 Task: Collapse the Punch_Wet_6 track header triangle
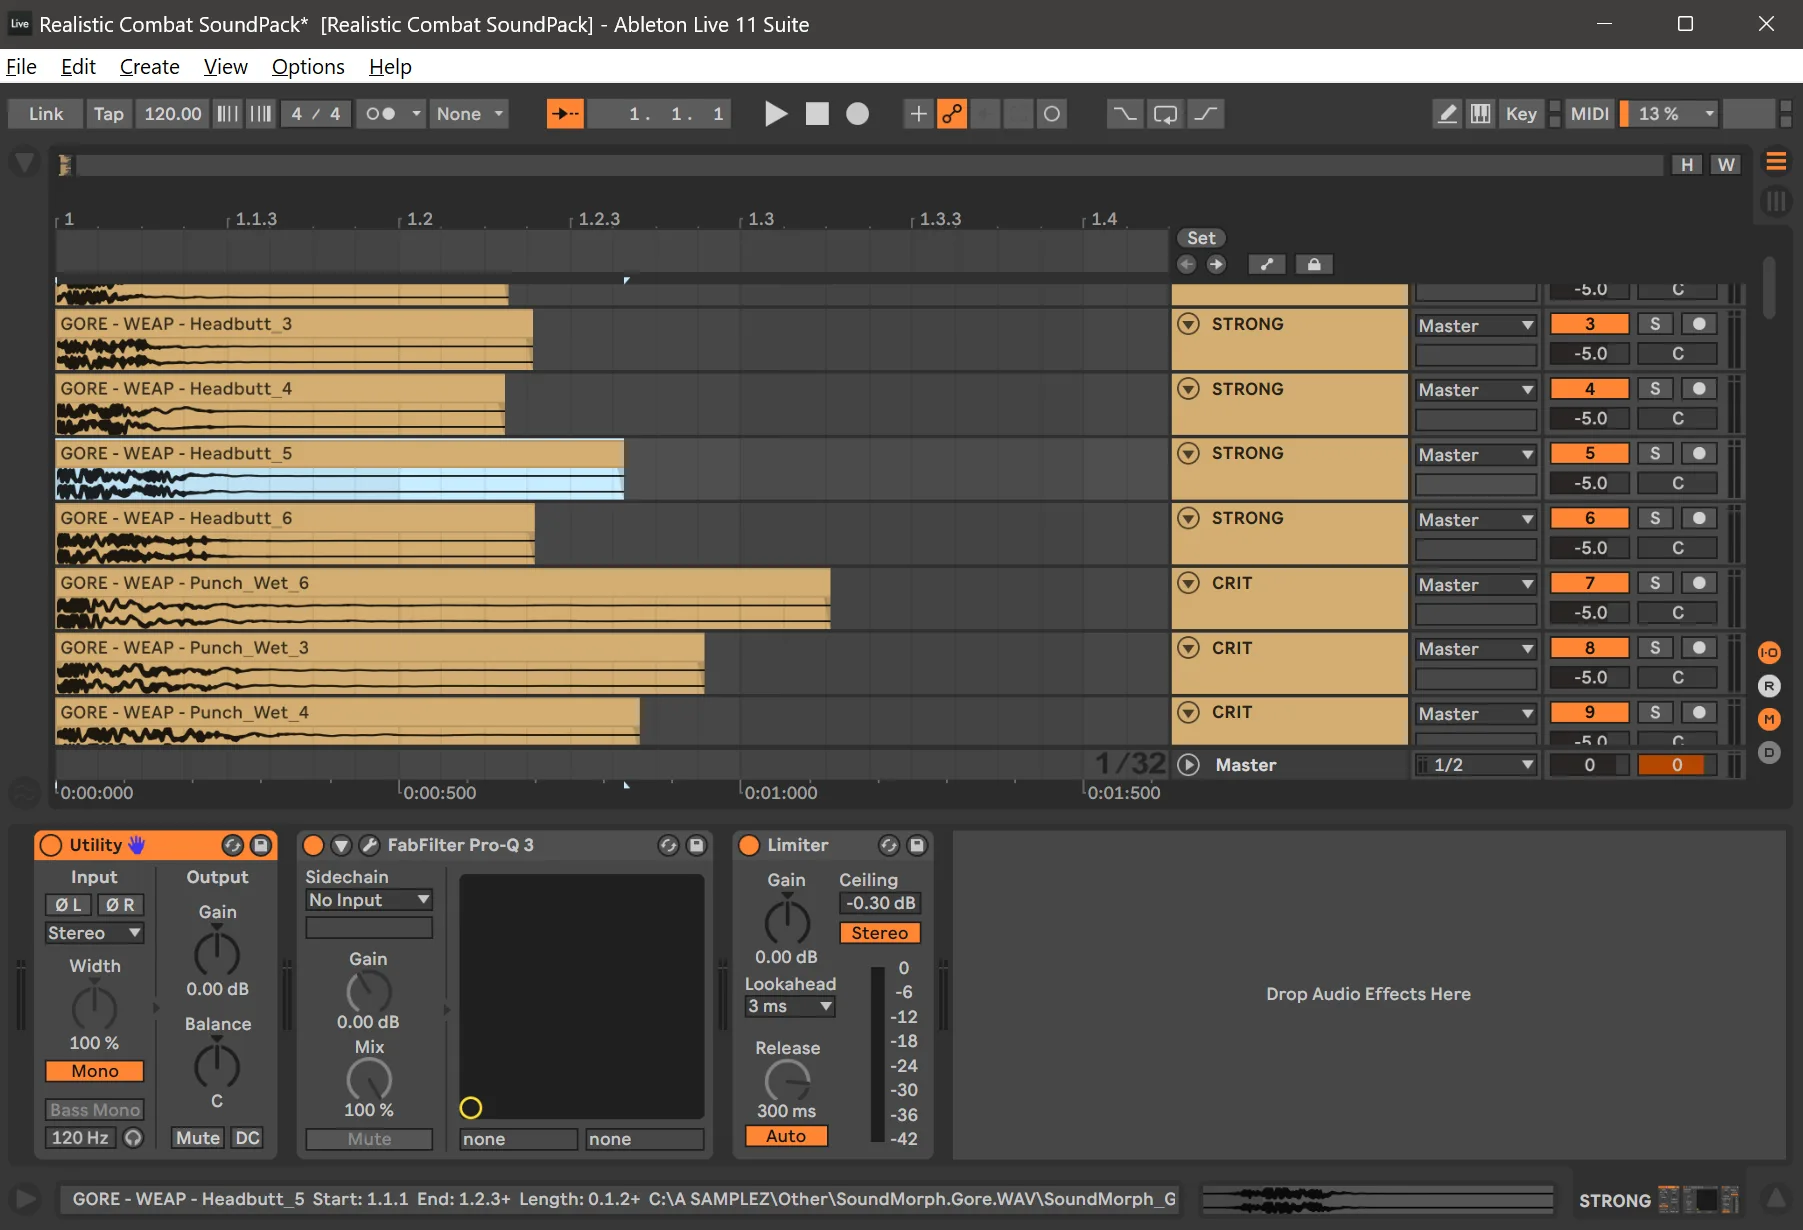point(1189,582)
